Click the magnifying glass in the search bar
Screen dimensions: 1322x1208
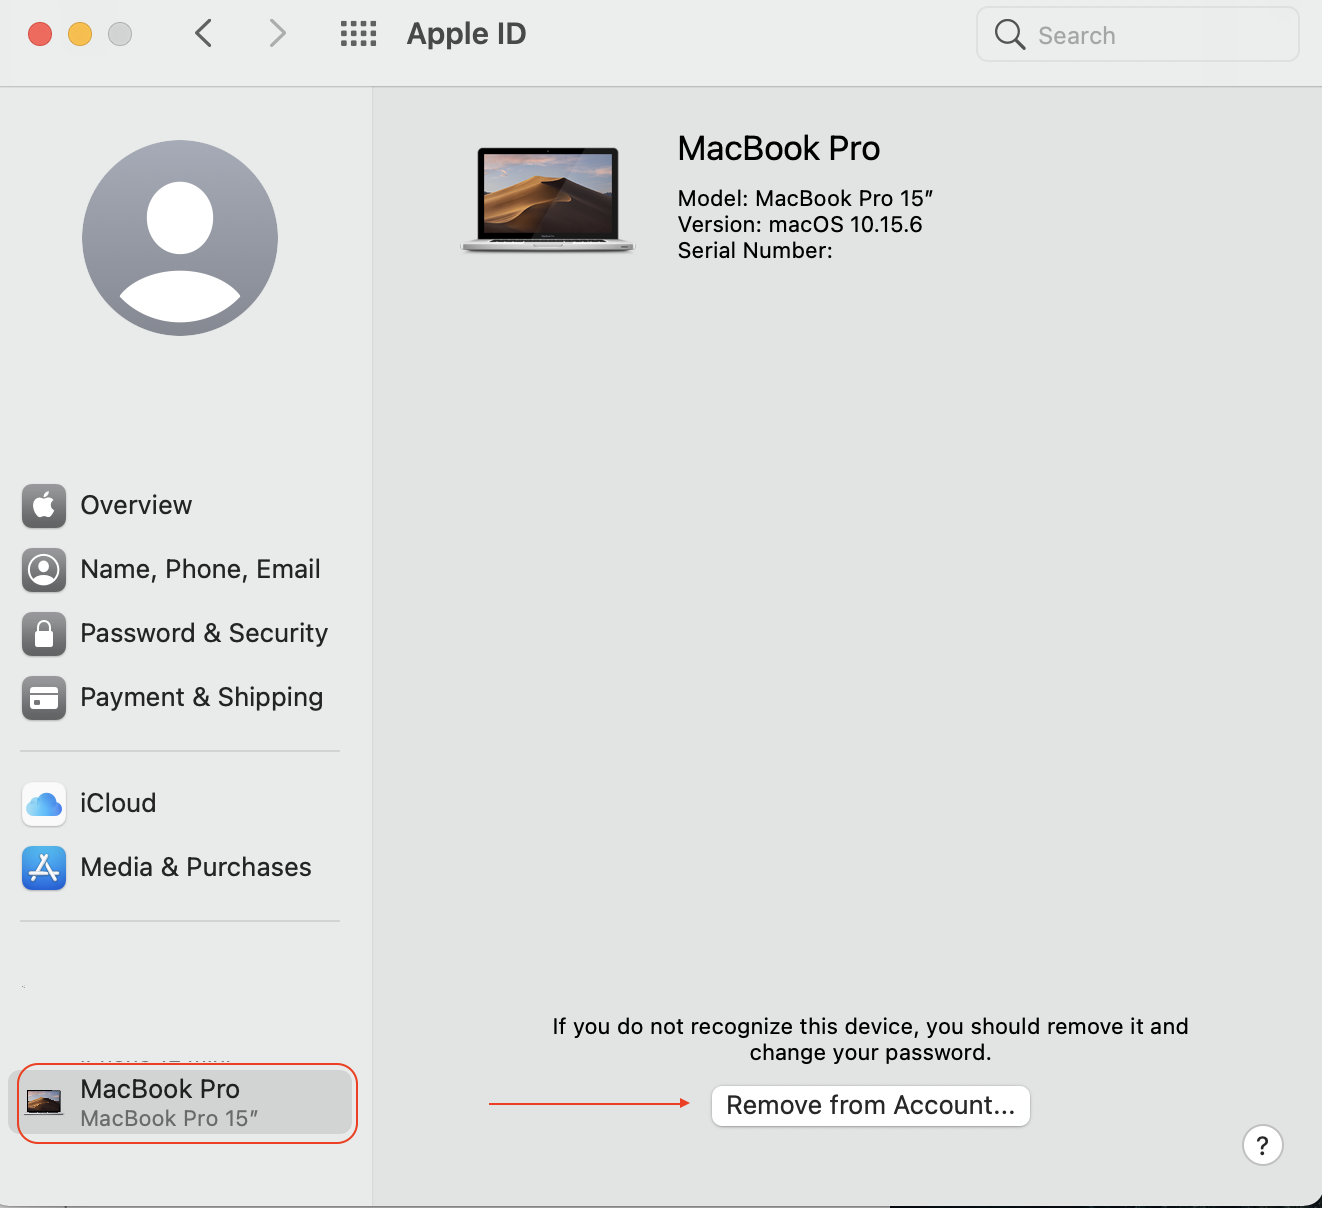pos(1009,34)
